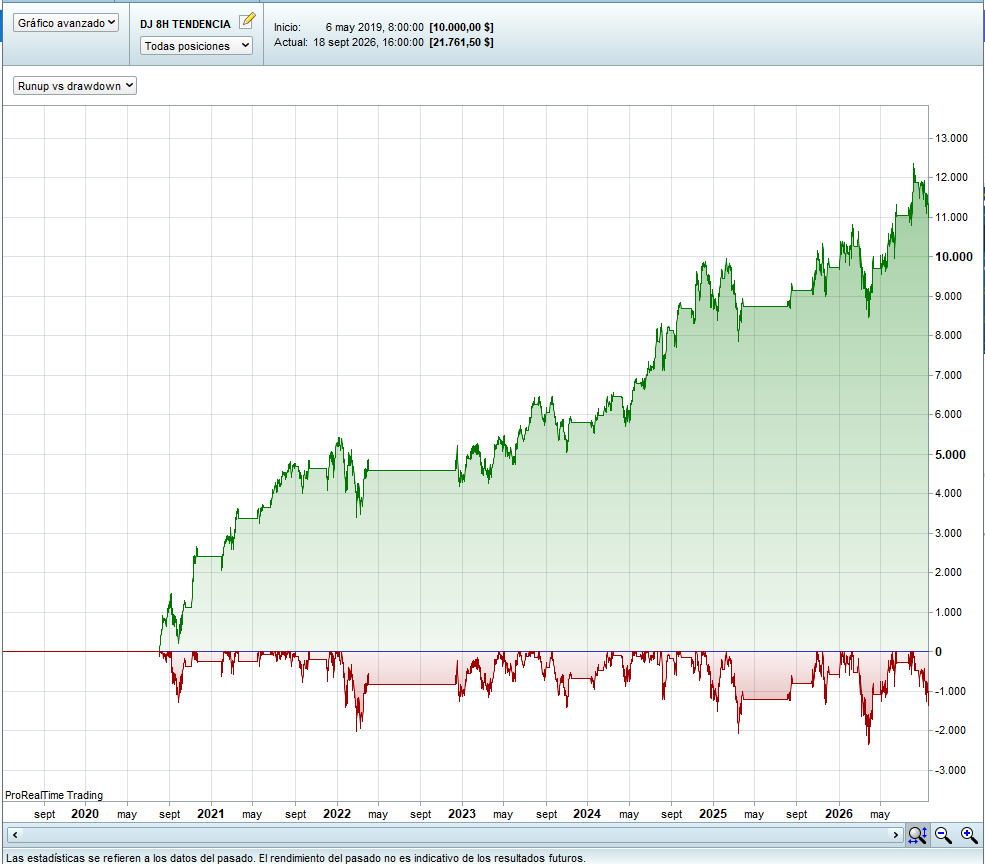The image size is (985, 864).
Task: Click the horizontal scrollbar track
Action: tap(455, 835)
